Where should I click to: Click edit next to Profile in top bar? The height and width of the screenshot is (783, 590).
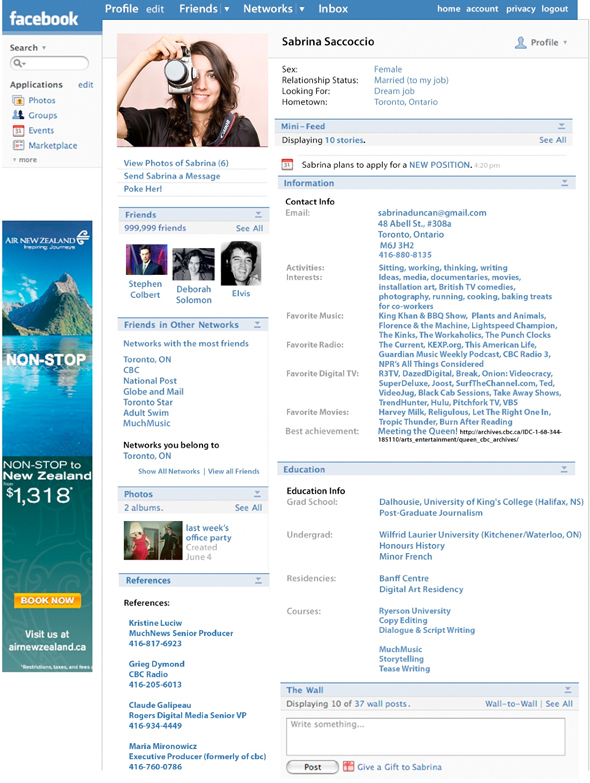point(155,9)
